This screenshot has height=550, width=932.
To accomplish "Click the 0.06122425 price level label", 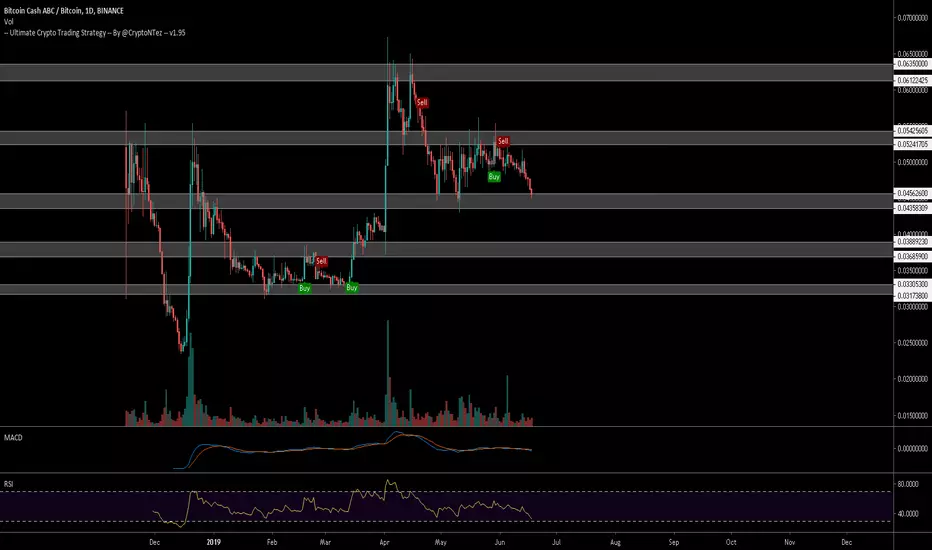I will point(912,80).
